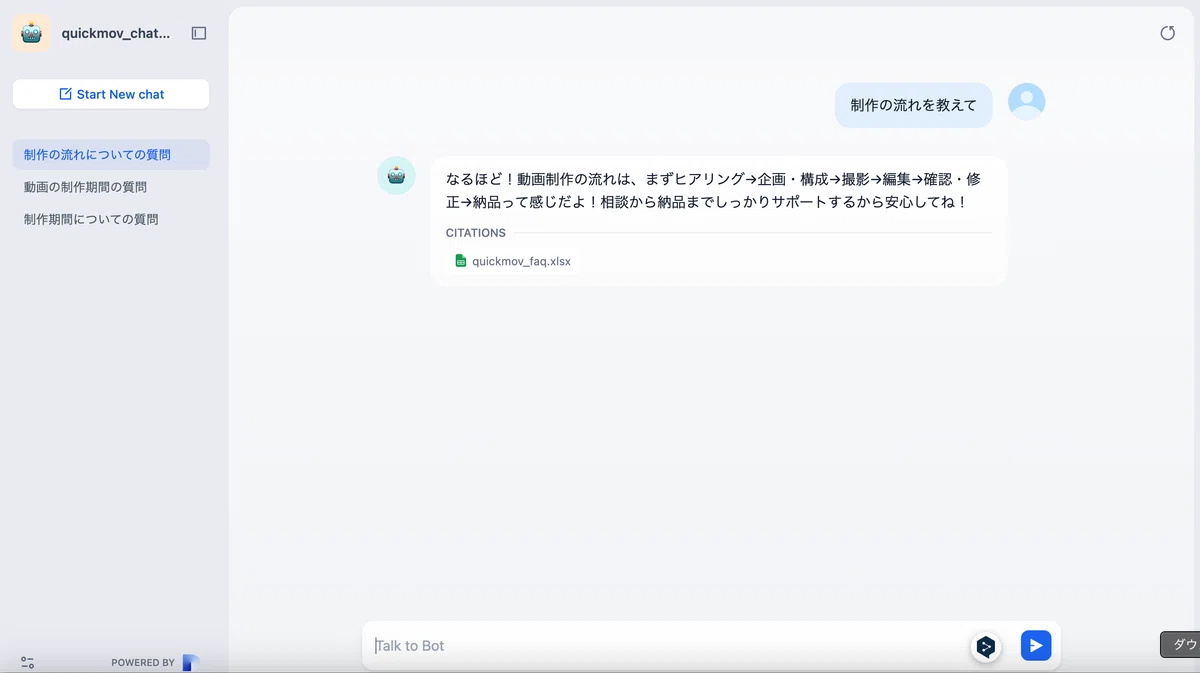The height and width of the screenshot is (673, 1200).
Task: Click the user avatar icon
Action: [1026, 102]
